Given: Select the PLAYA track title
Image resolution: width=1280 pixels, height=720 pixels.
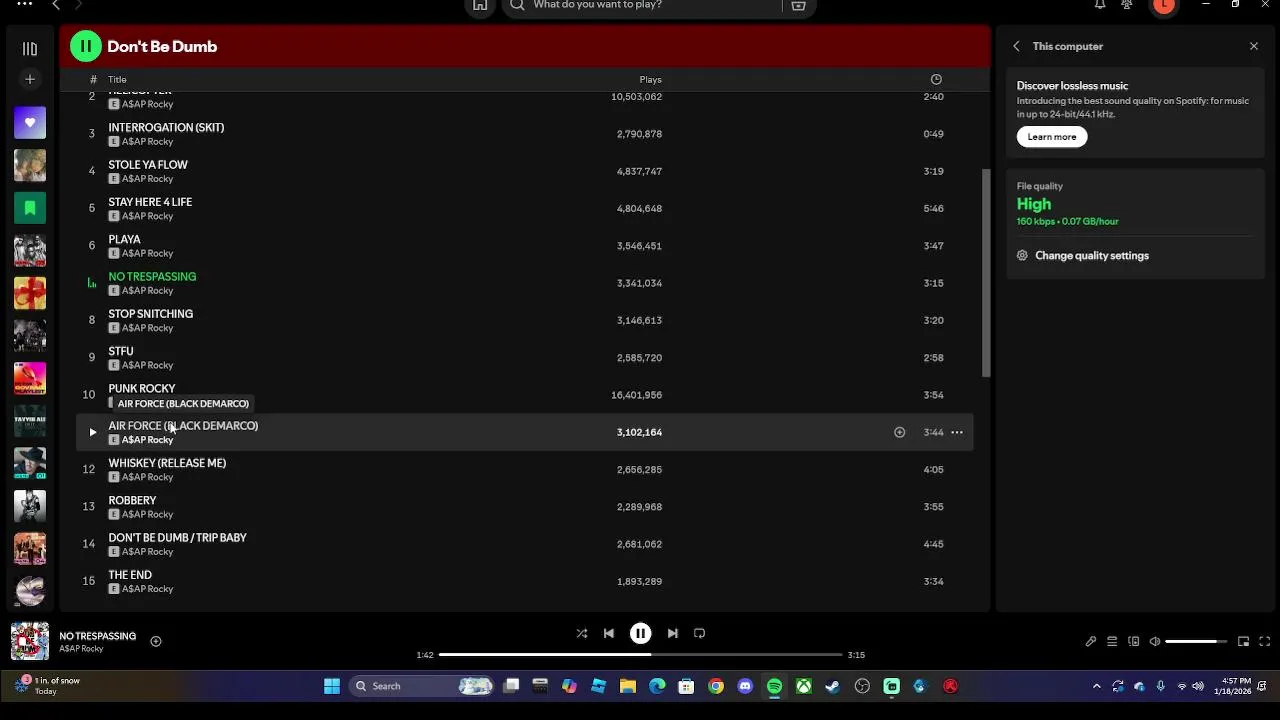Looking at the screenshot, I should (x=124, y=240).
